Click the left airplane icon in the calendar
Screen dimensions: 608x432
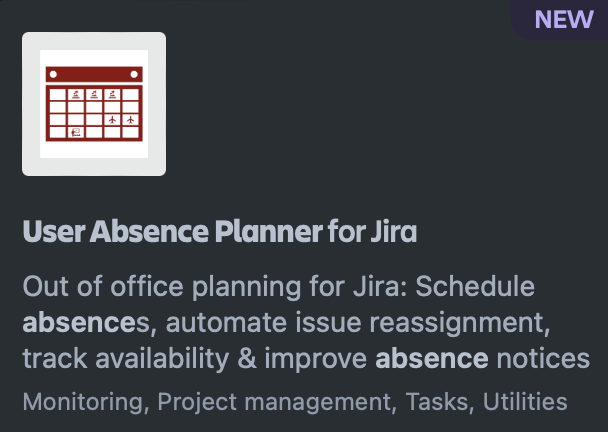click(110, 119)
